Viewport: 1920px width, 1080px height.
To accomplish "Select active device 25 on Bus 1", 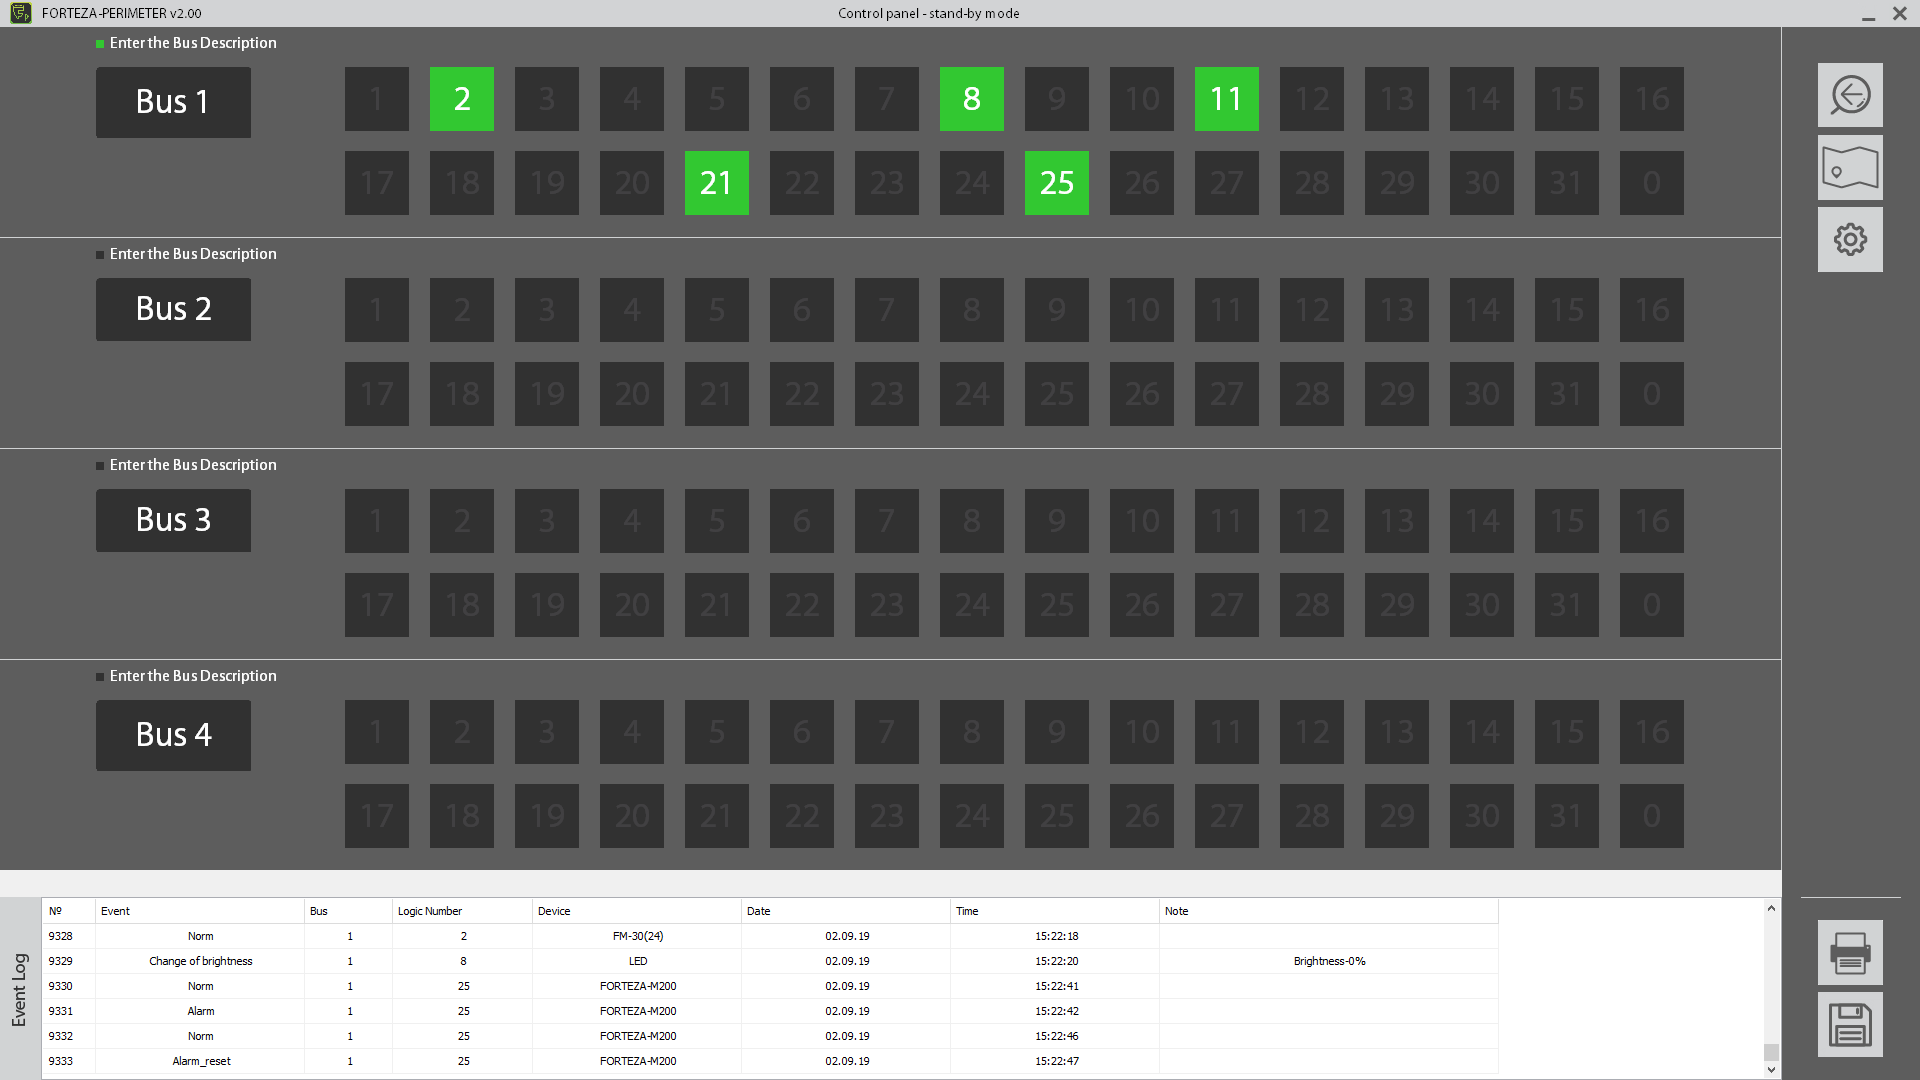I will point(1057,183).
